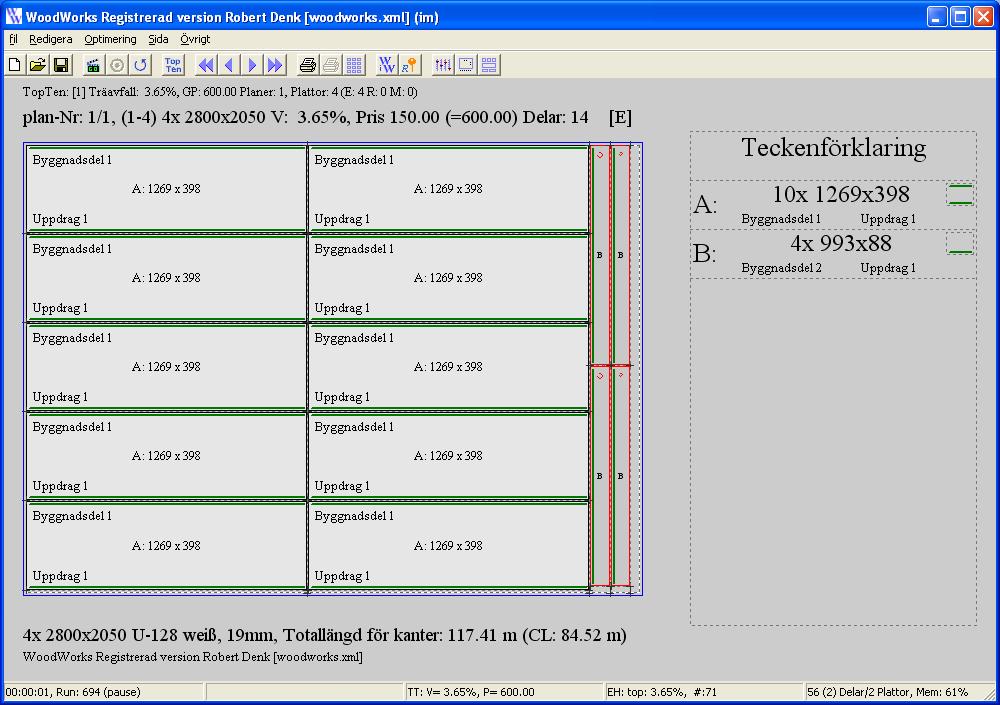Jump to last plan with double-right arrows

[x=275, y=64]
